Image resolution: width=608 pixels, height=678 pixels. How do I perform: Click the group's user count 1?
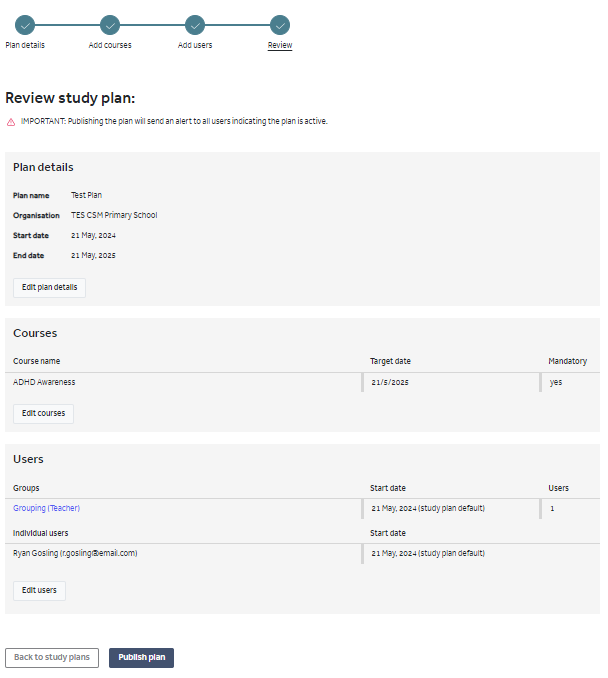552,508
